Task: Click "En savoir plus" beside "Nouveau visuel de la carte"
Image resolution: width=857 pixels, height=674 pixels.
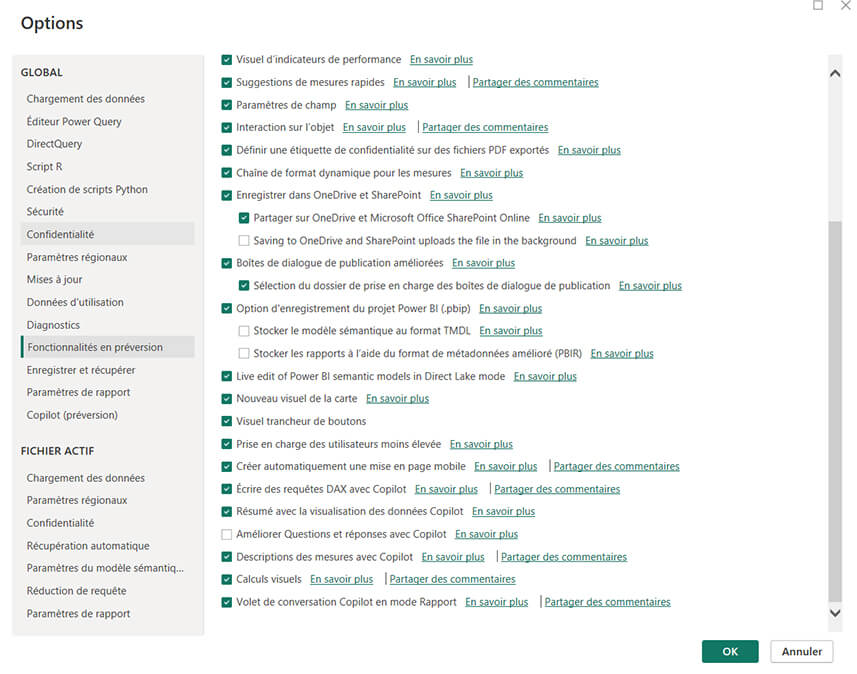Action: (x=396, y=398)
